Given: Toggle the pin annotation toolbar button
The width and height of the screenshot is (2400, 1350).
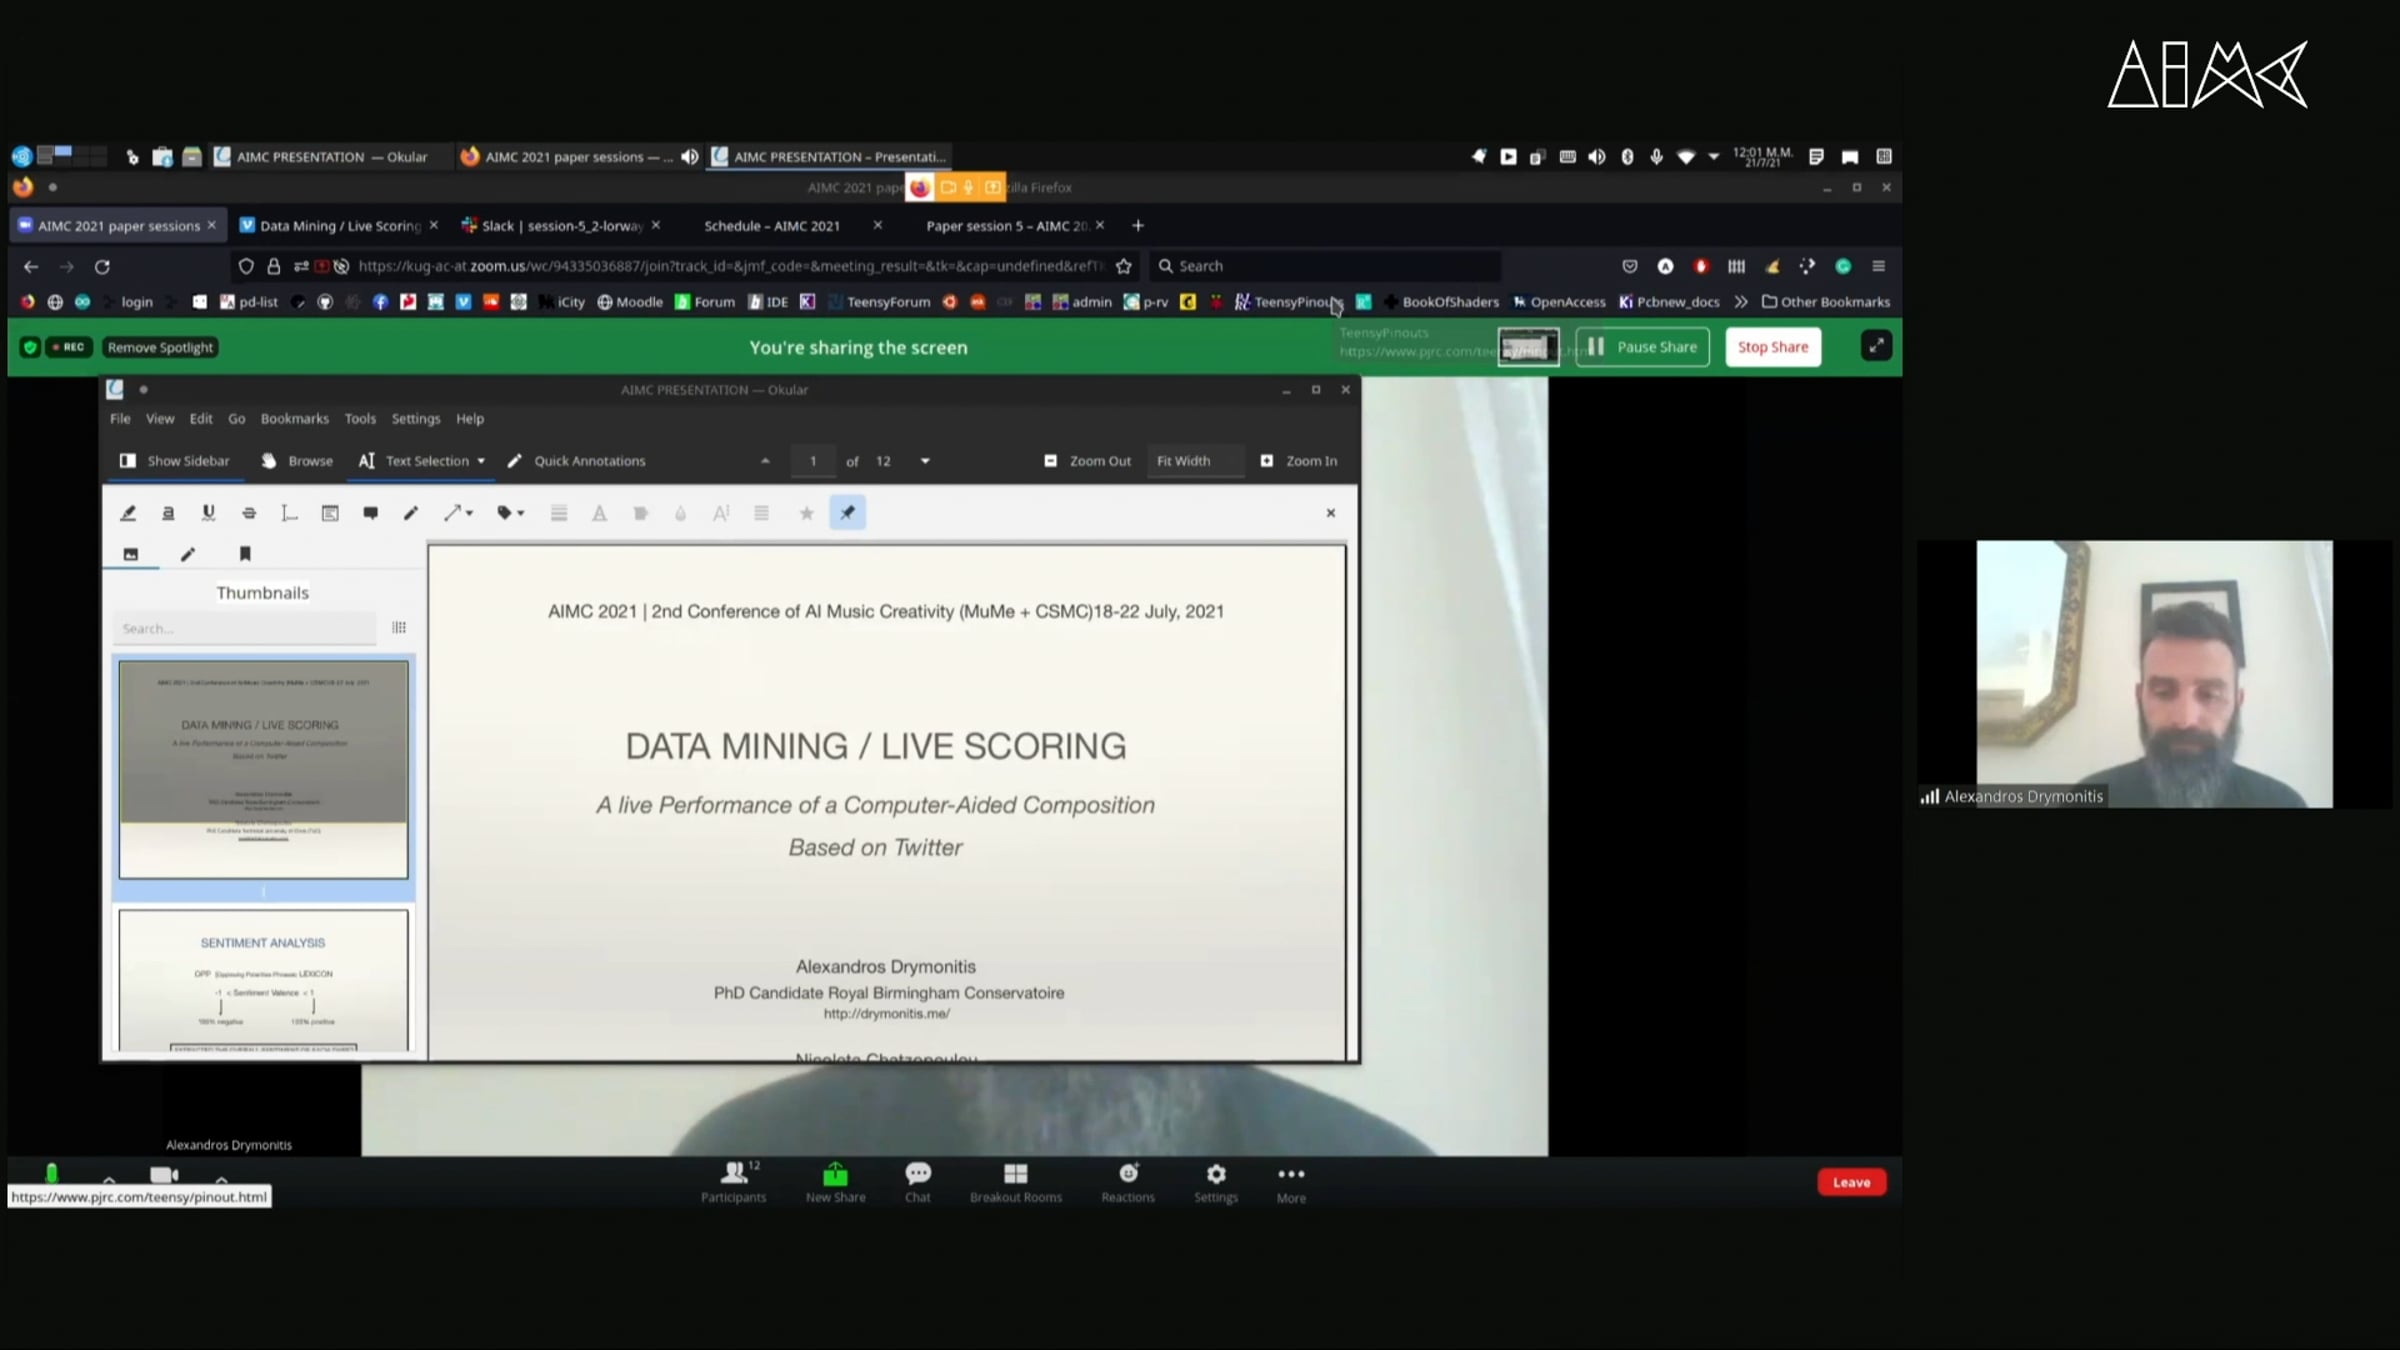Looking at the screenshot, I should pyautogui.click(x=847, y=513).
